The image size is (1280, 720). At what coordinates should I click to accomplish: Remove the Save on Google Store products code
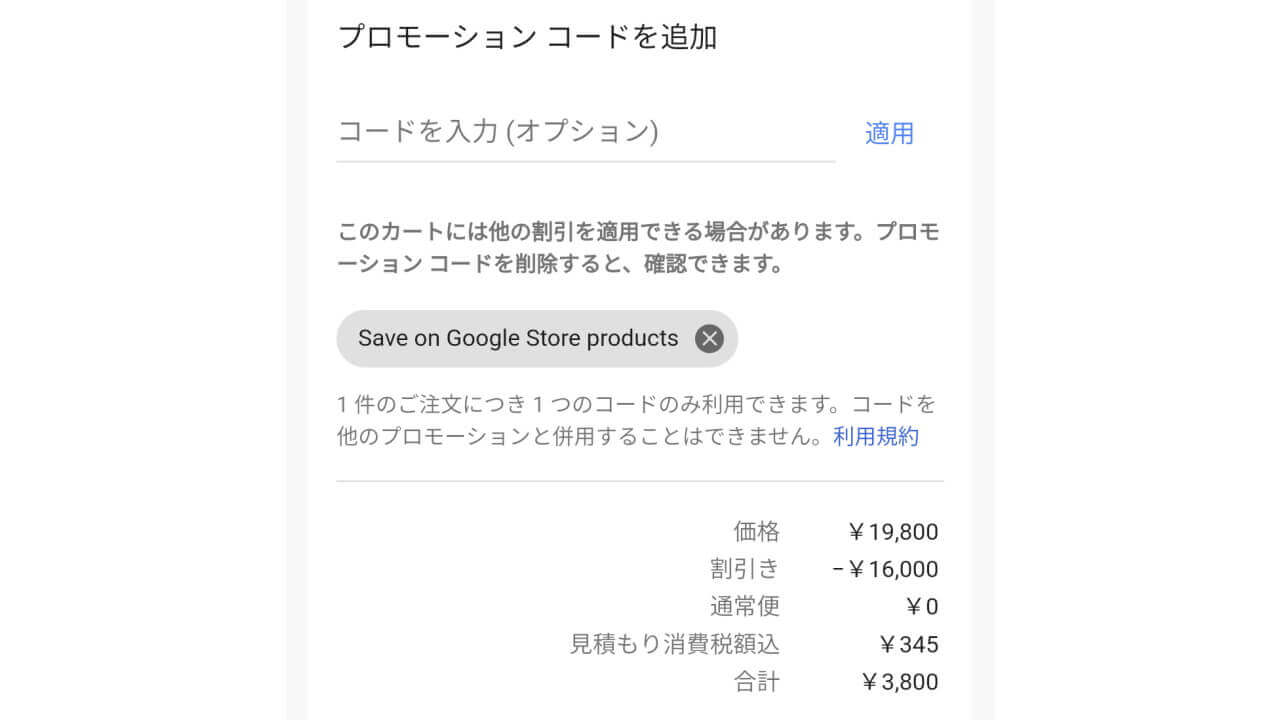point(709,339)
